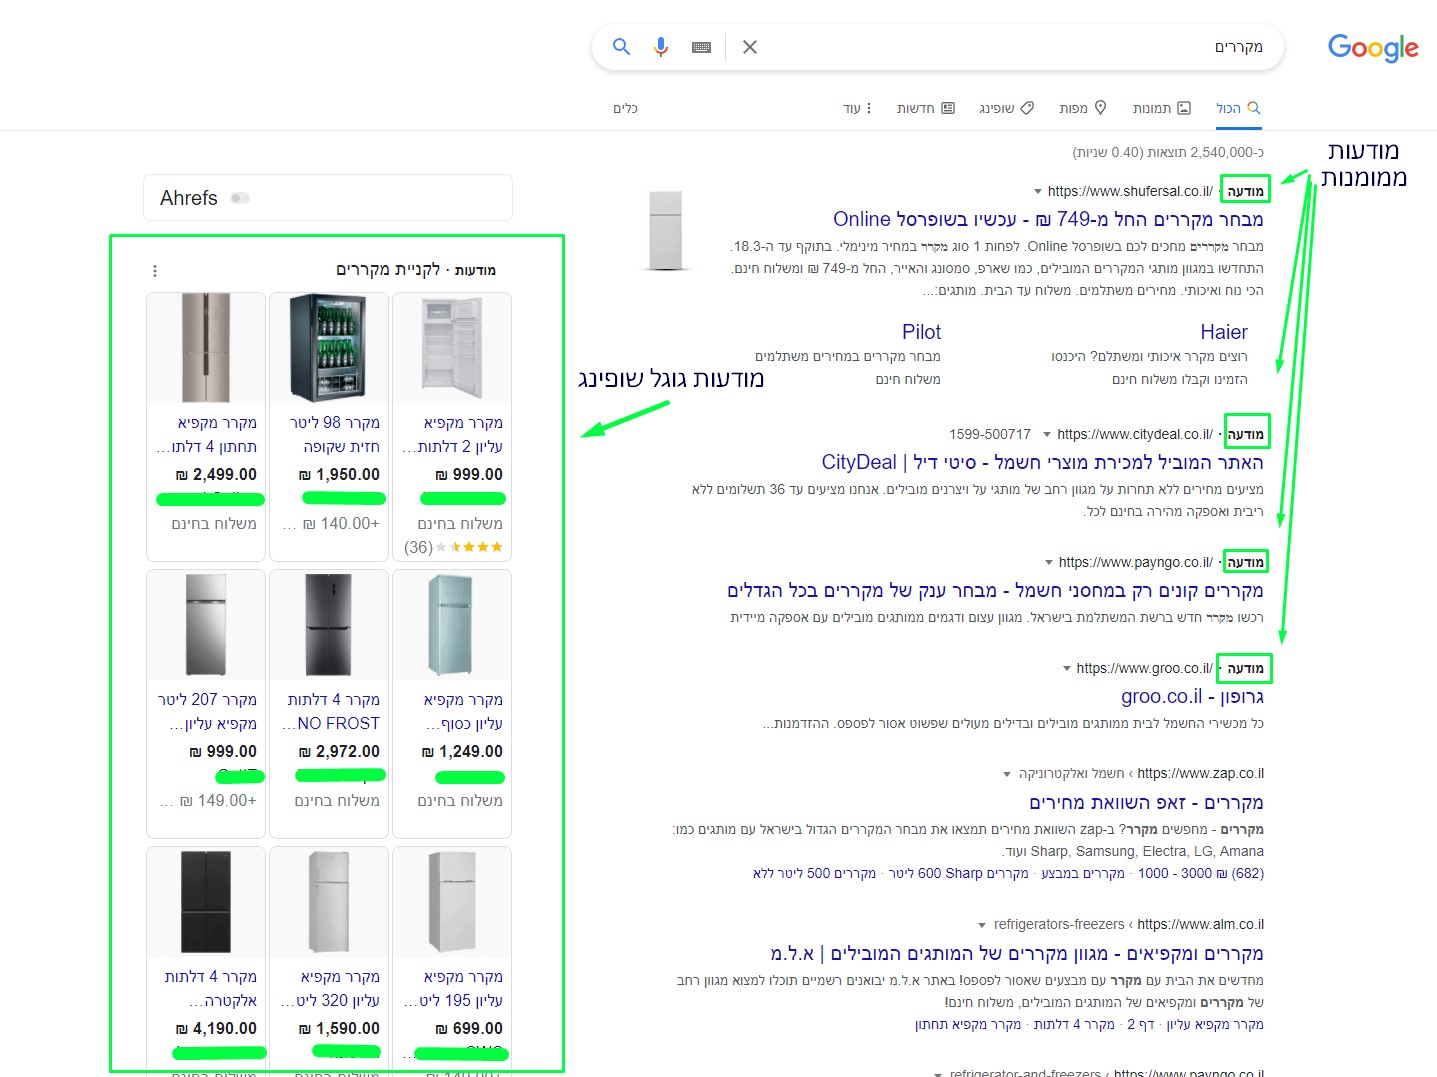Expand dropdown arrow next to groo.co.il URL

1067,668
